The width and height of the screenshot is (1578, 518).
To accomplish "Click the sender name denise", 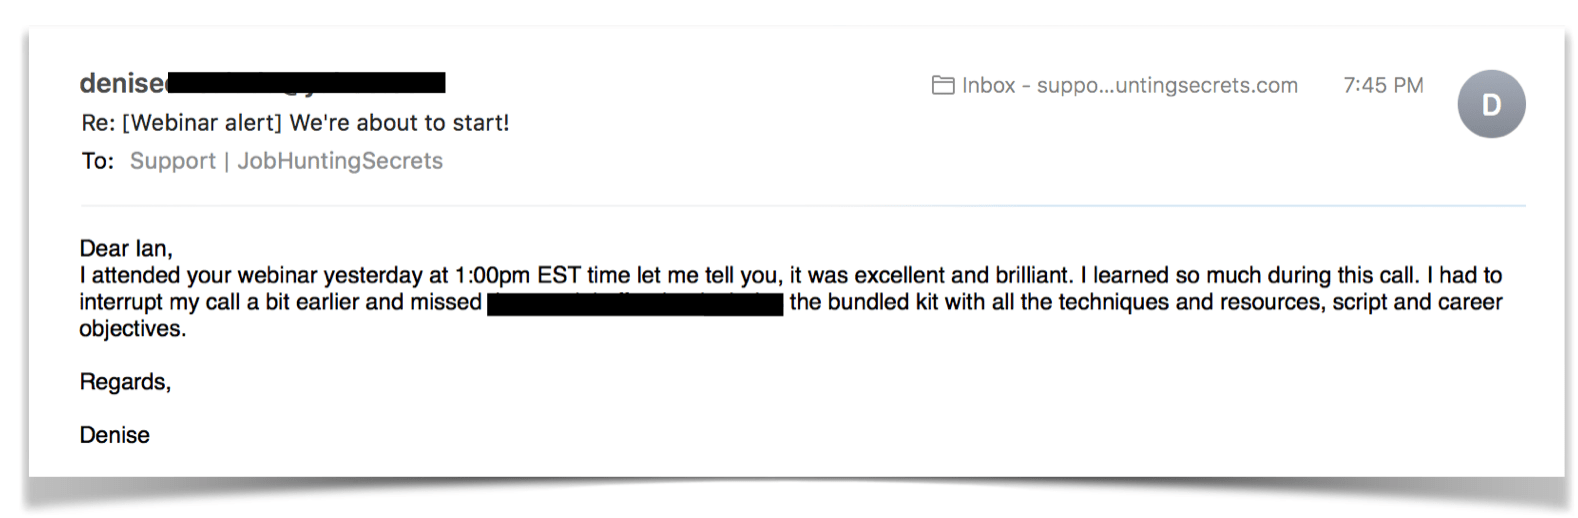I will [122, 83].
